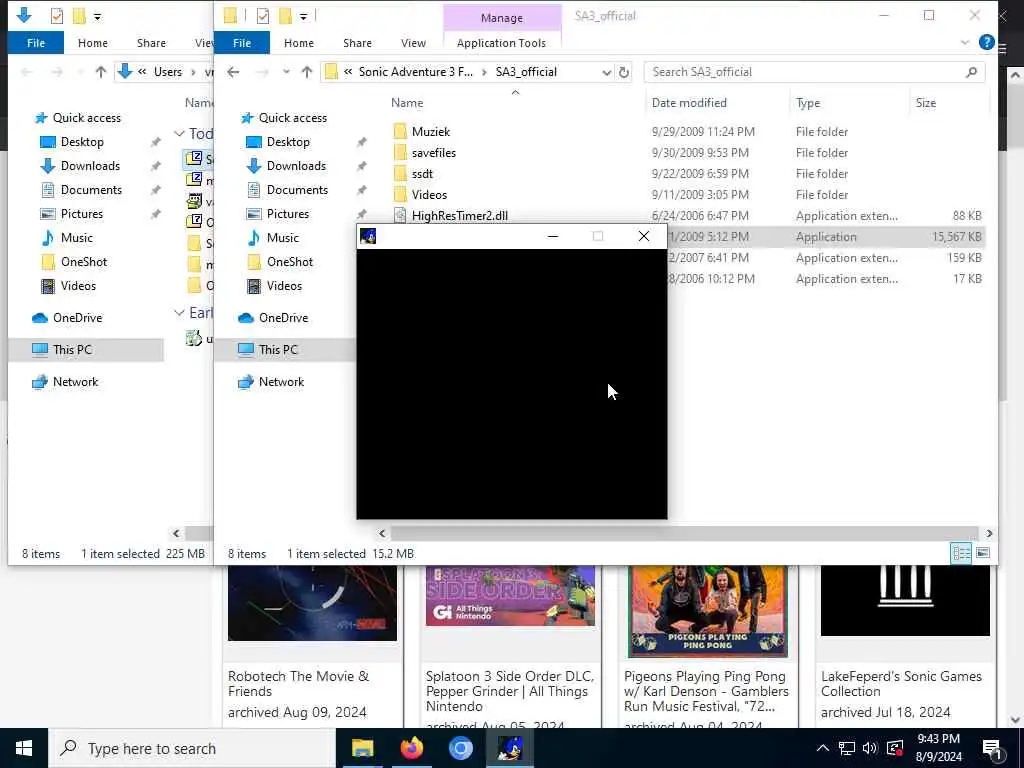Open Home tab in back Explorer window
Image resolution: width=1024 pixels, height=768 pixels.
click(93, 43)
